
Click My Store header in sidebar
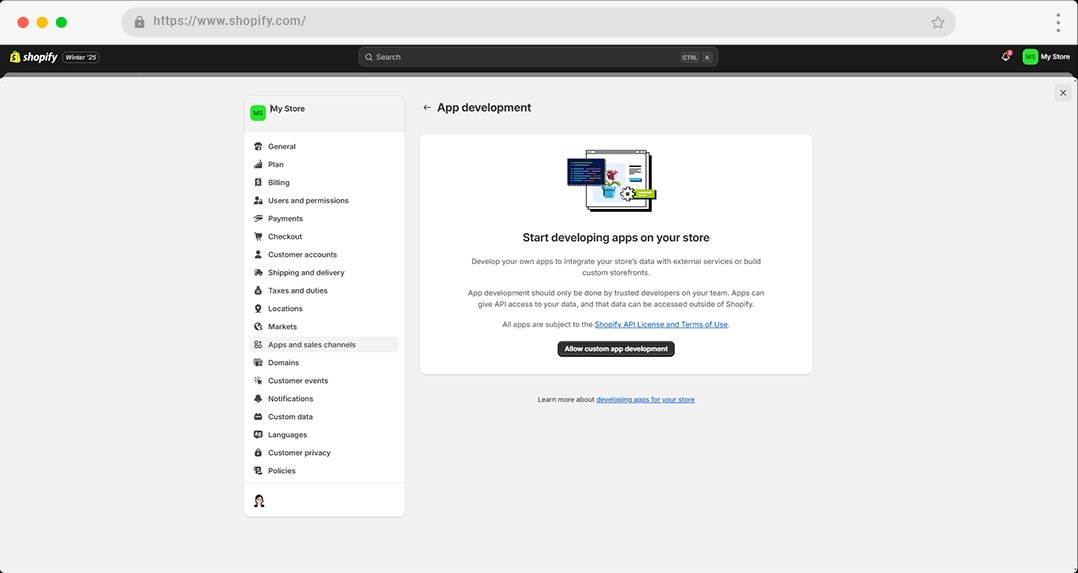324,113
